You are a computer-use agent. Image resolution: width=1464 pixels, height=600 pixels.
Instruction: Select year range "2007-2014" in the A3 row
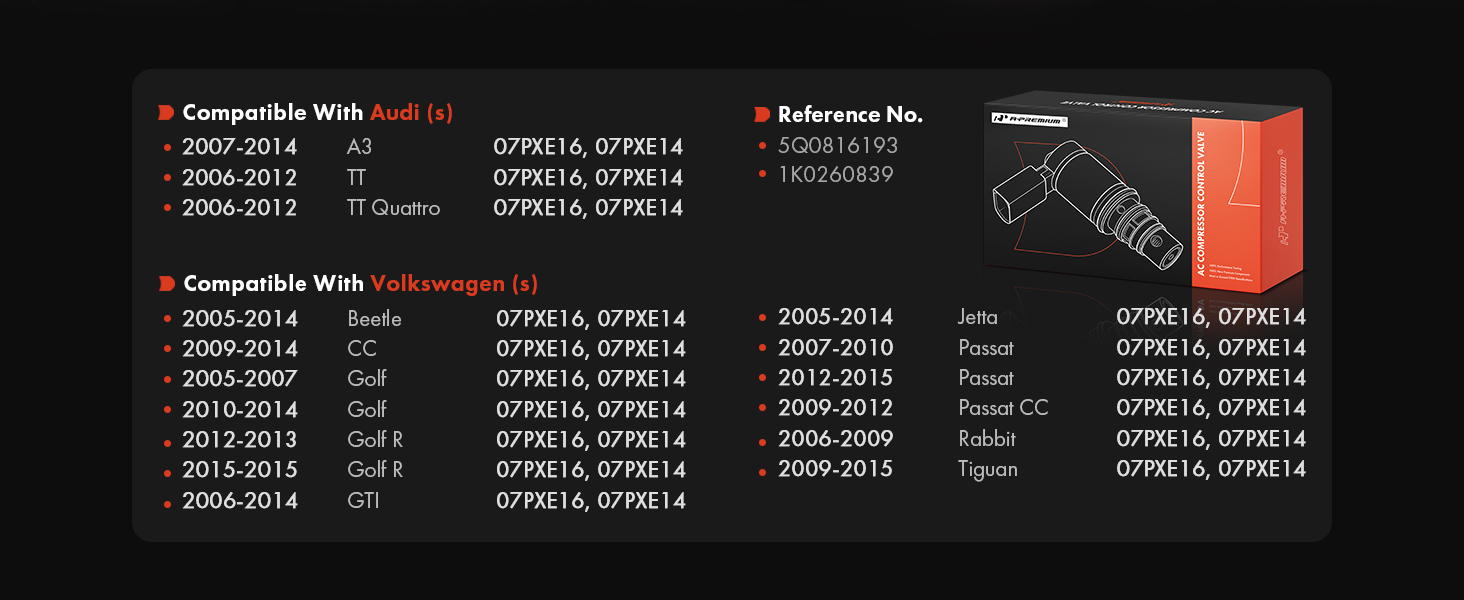point(240,147)
